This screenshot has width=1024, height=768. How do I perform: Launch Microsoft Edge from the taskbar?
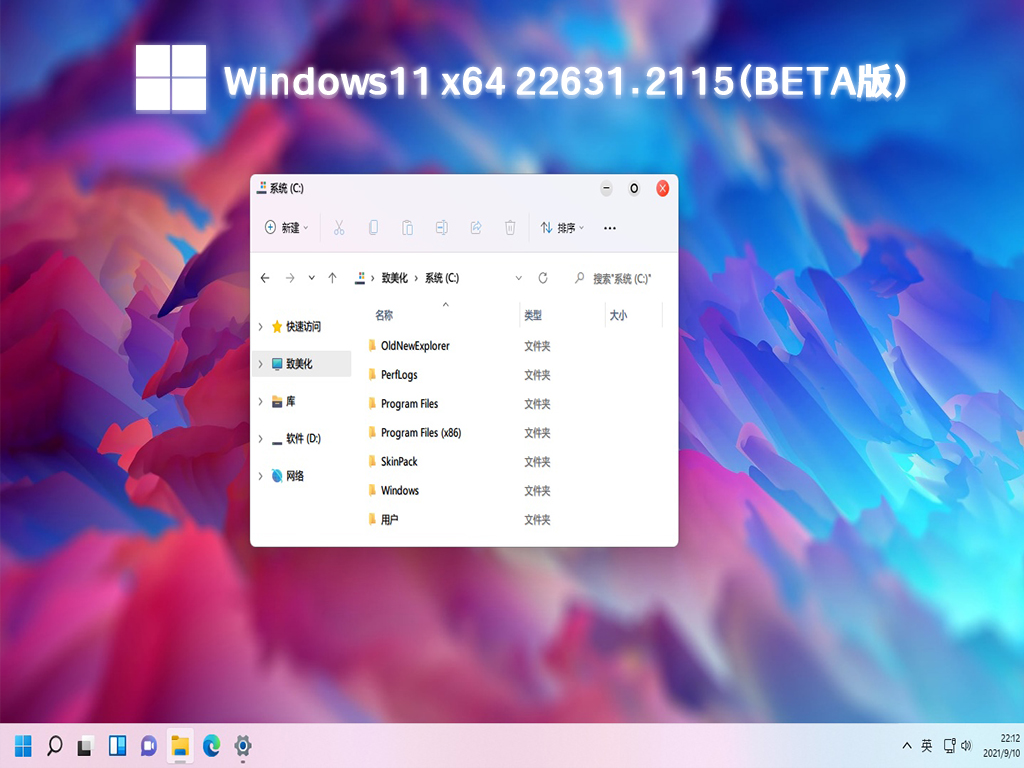(x=209, y=745)
